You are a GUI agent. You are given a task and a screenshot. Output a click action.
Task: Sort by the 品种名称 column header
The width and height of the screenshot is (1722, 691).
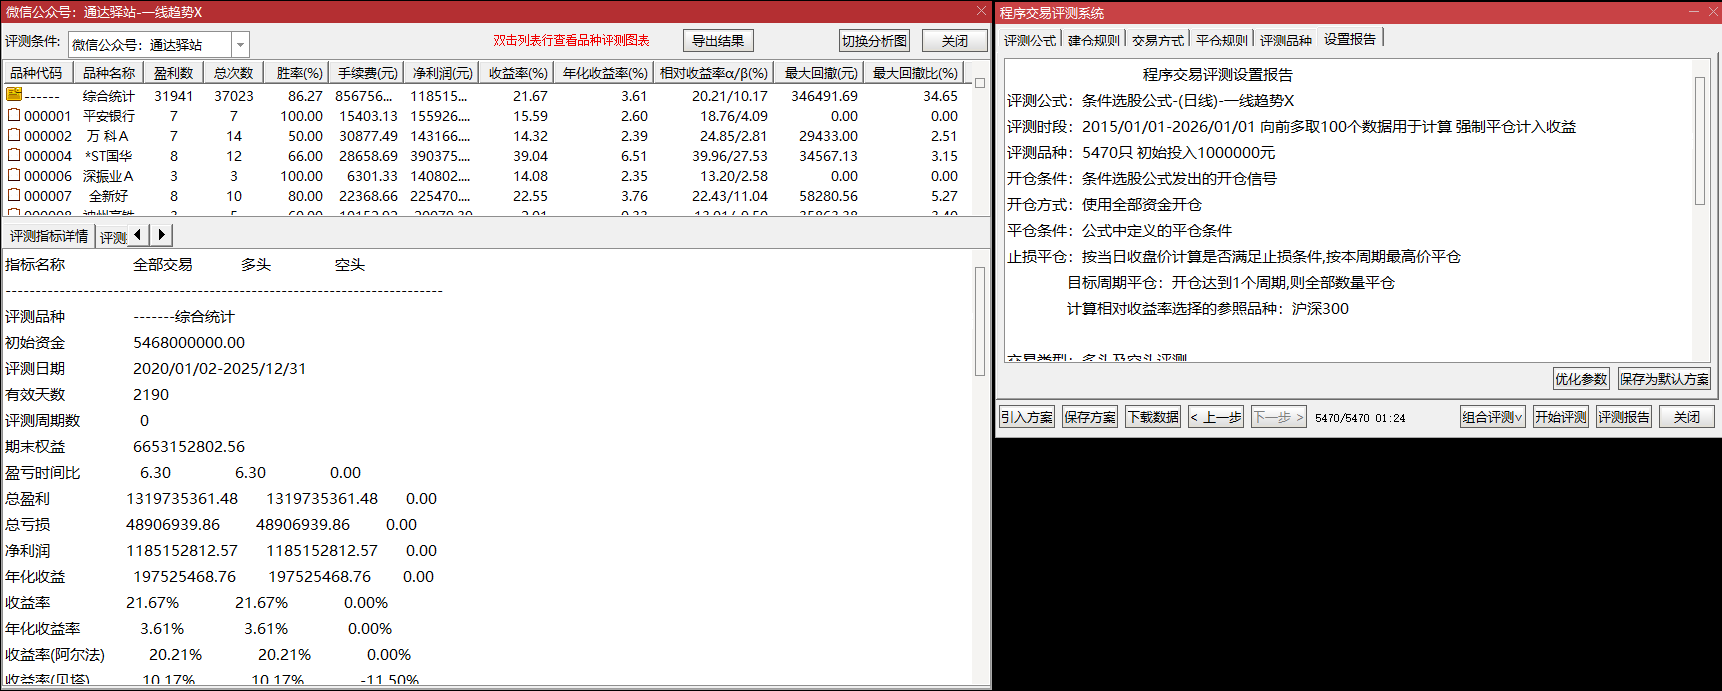pyautogui.click(x=108, y=73)
